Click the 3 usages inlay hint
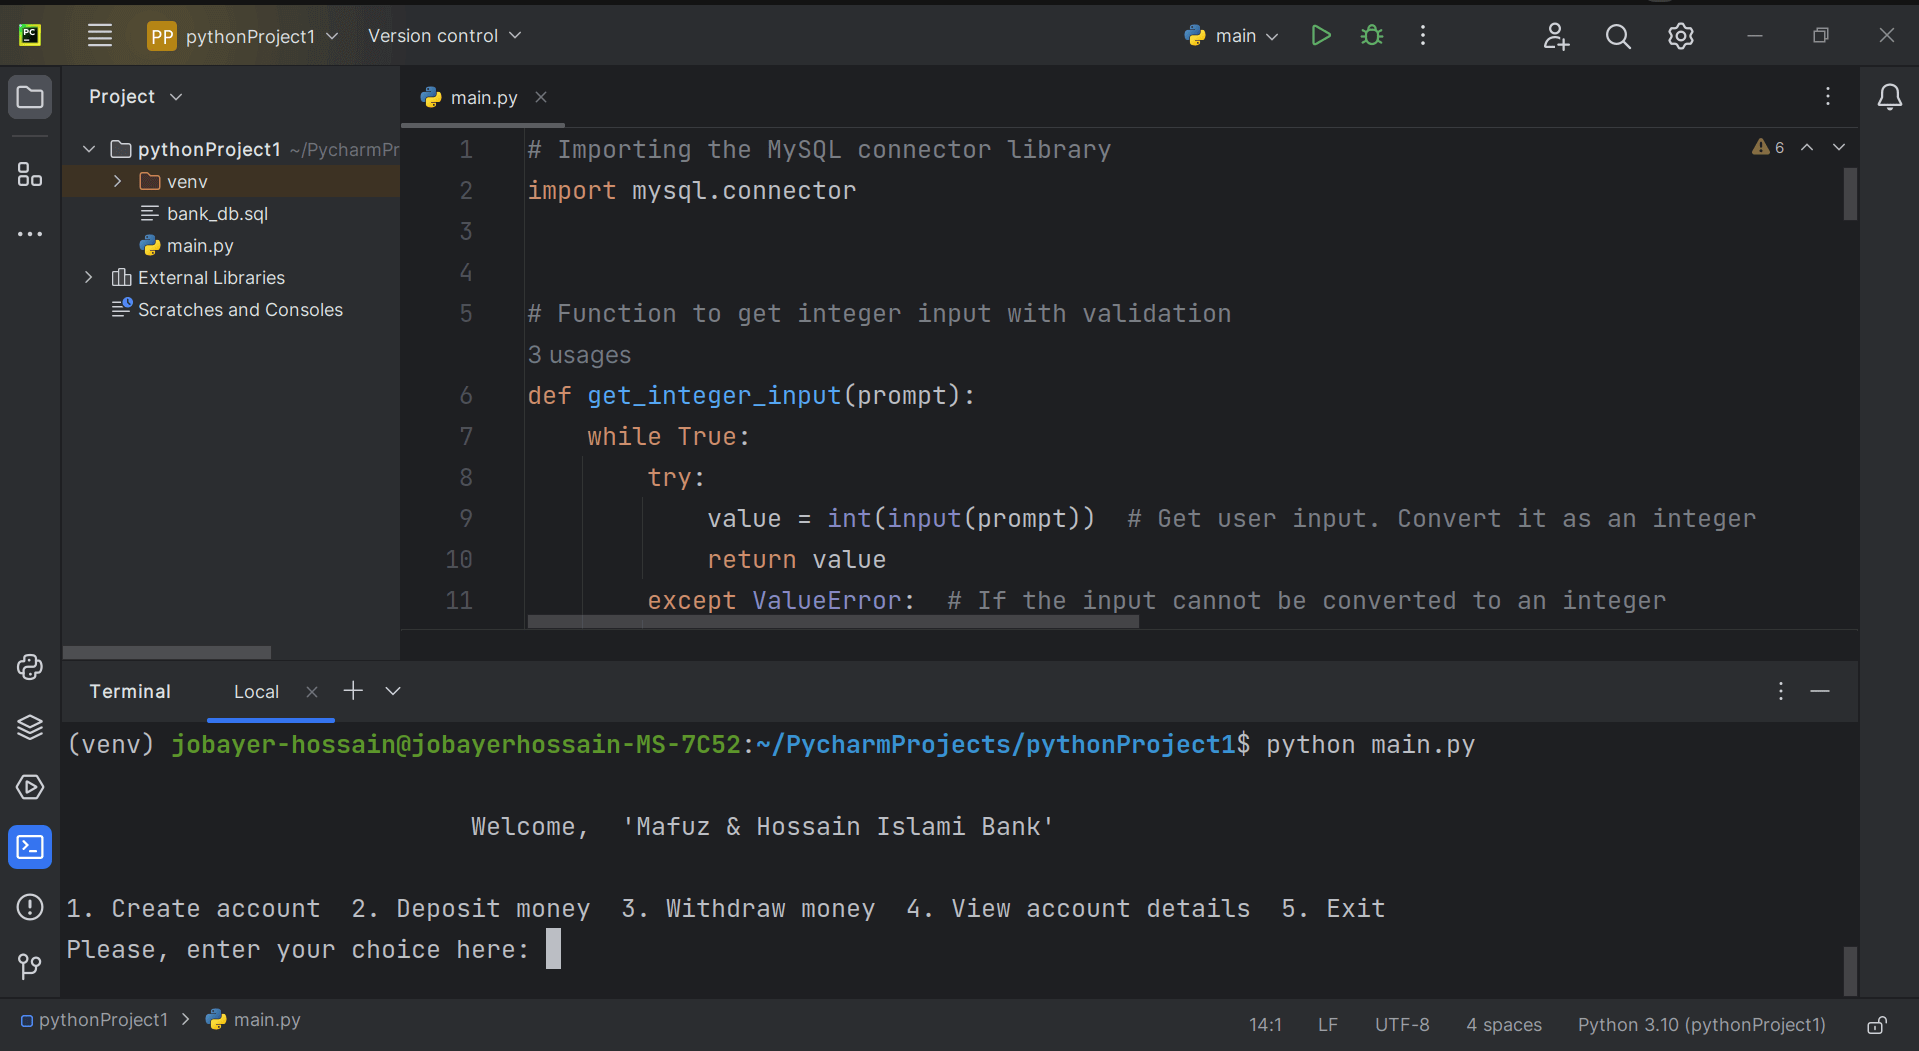 pos(579,355)
